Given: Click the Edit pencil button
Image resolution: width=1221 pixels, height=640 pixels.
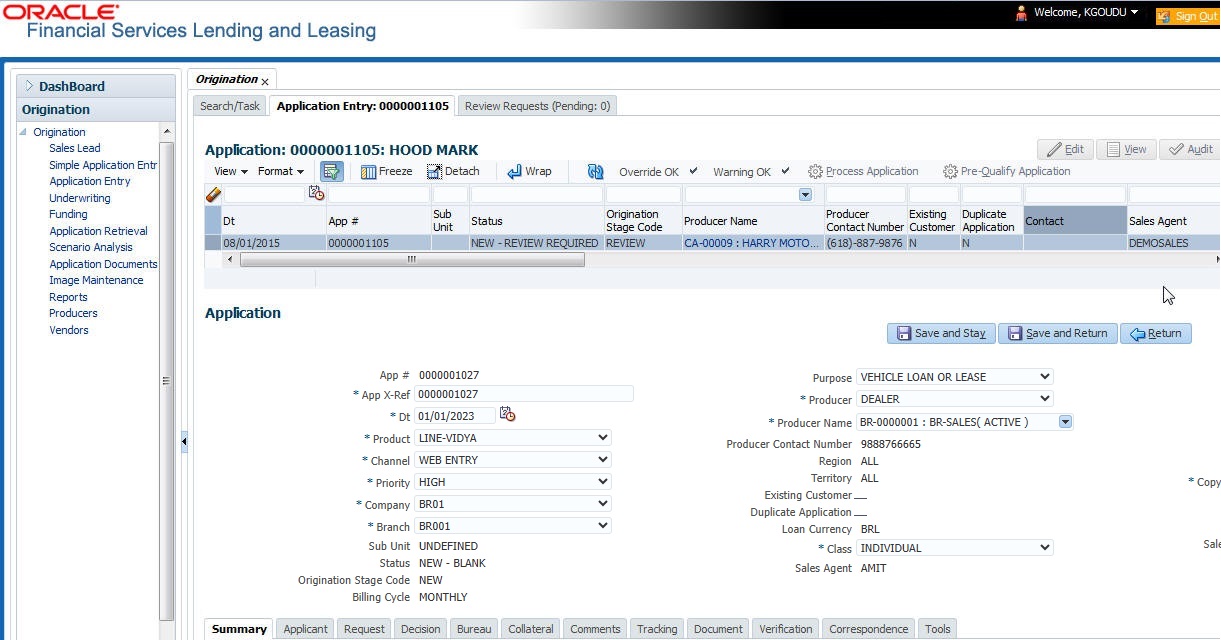Looking at the screenshot, I should pyautogui.click(x=1065, y=149).
